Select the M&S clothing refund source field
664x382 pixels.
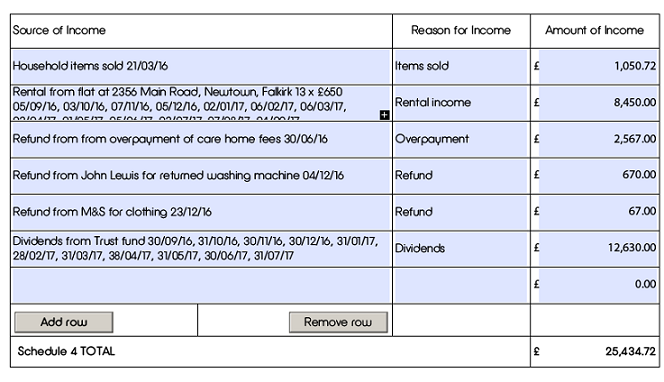201,213
